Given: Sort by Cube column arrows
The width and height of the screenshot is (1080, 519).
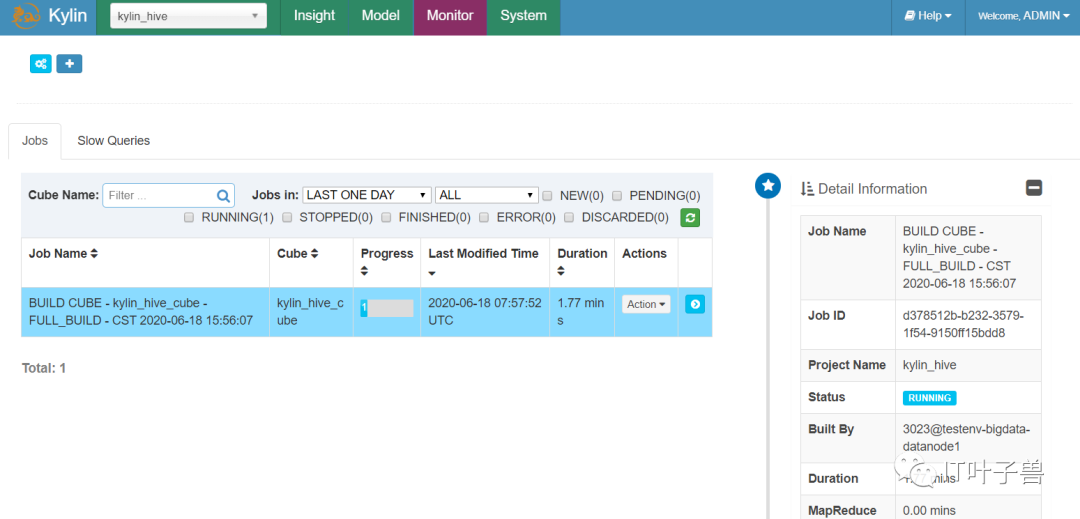Looking at the screenshot, I should (315, 254).
